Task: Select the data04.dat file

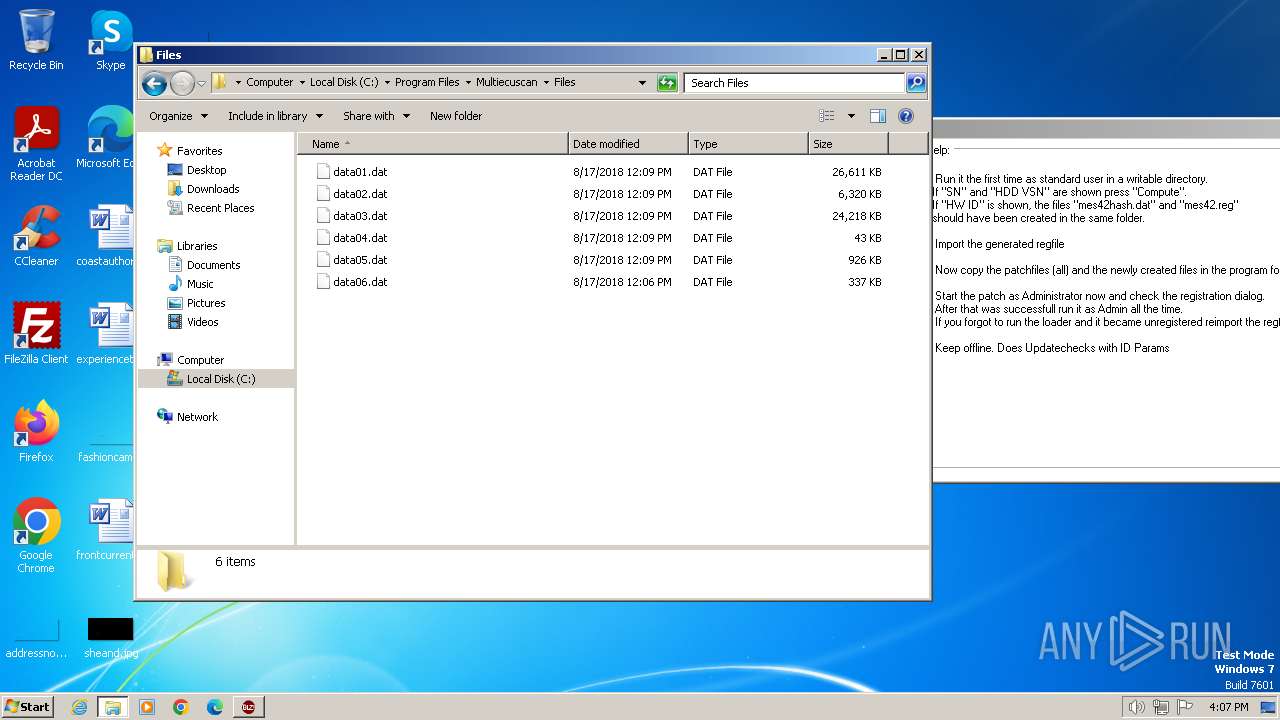Action: point(360,238)
